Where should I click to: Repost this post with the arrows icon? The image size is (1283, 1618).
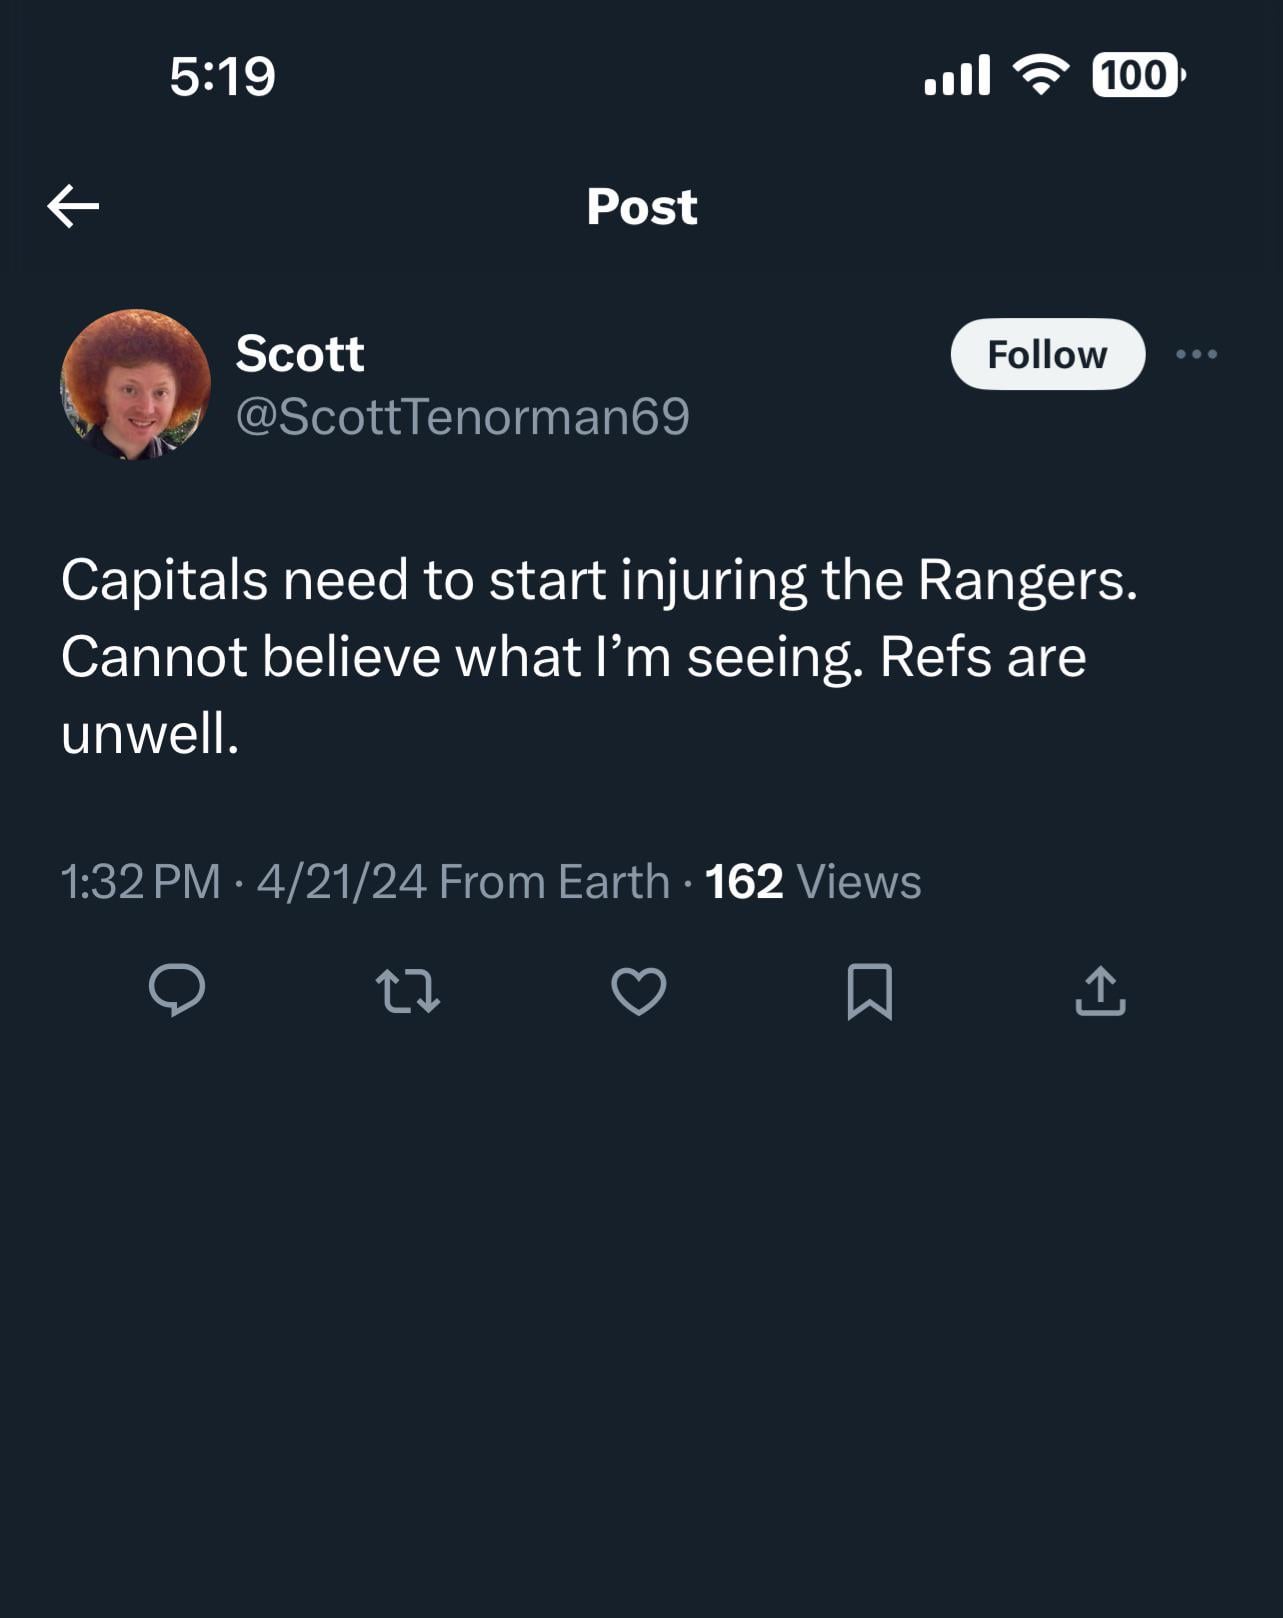point(407,991)
